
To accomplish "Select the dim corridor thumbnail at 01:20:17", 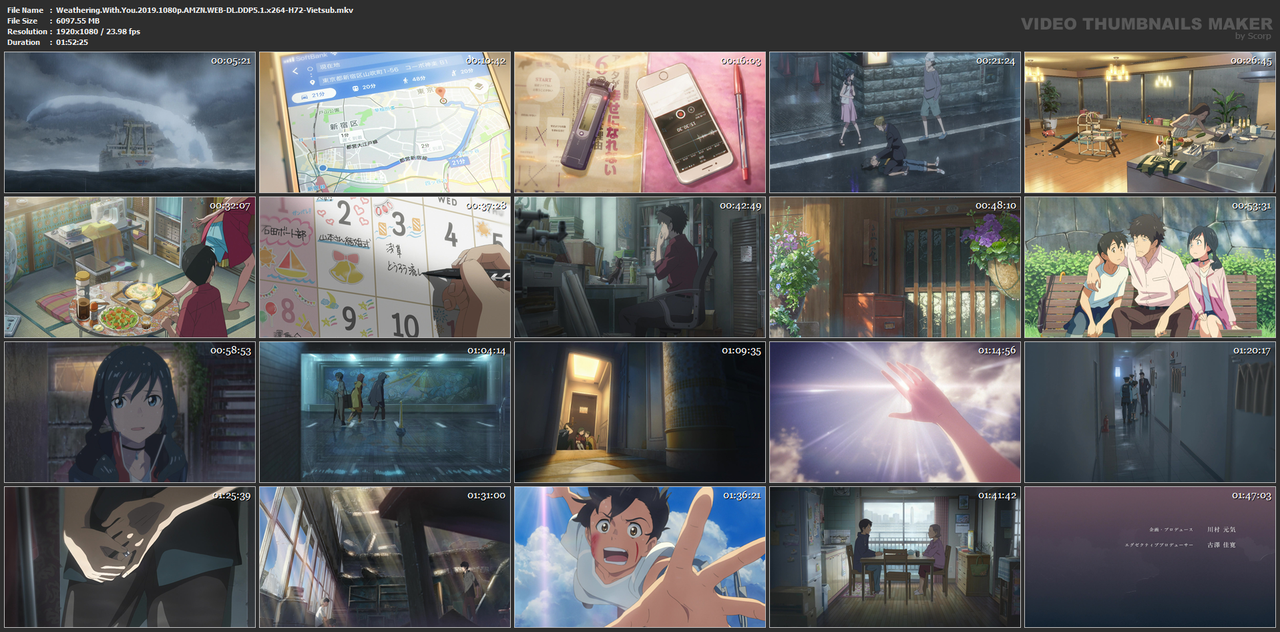I will pyautogui.click(x=1150, y=412).
